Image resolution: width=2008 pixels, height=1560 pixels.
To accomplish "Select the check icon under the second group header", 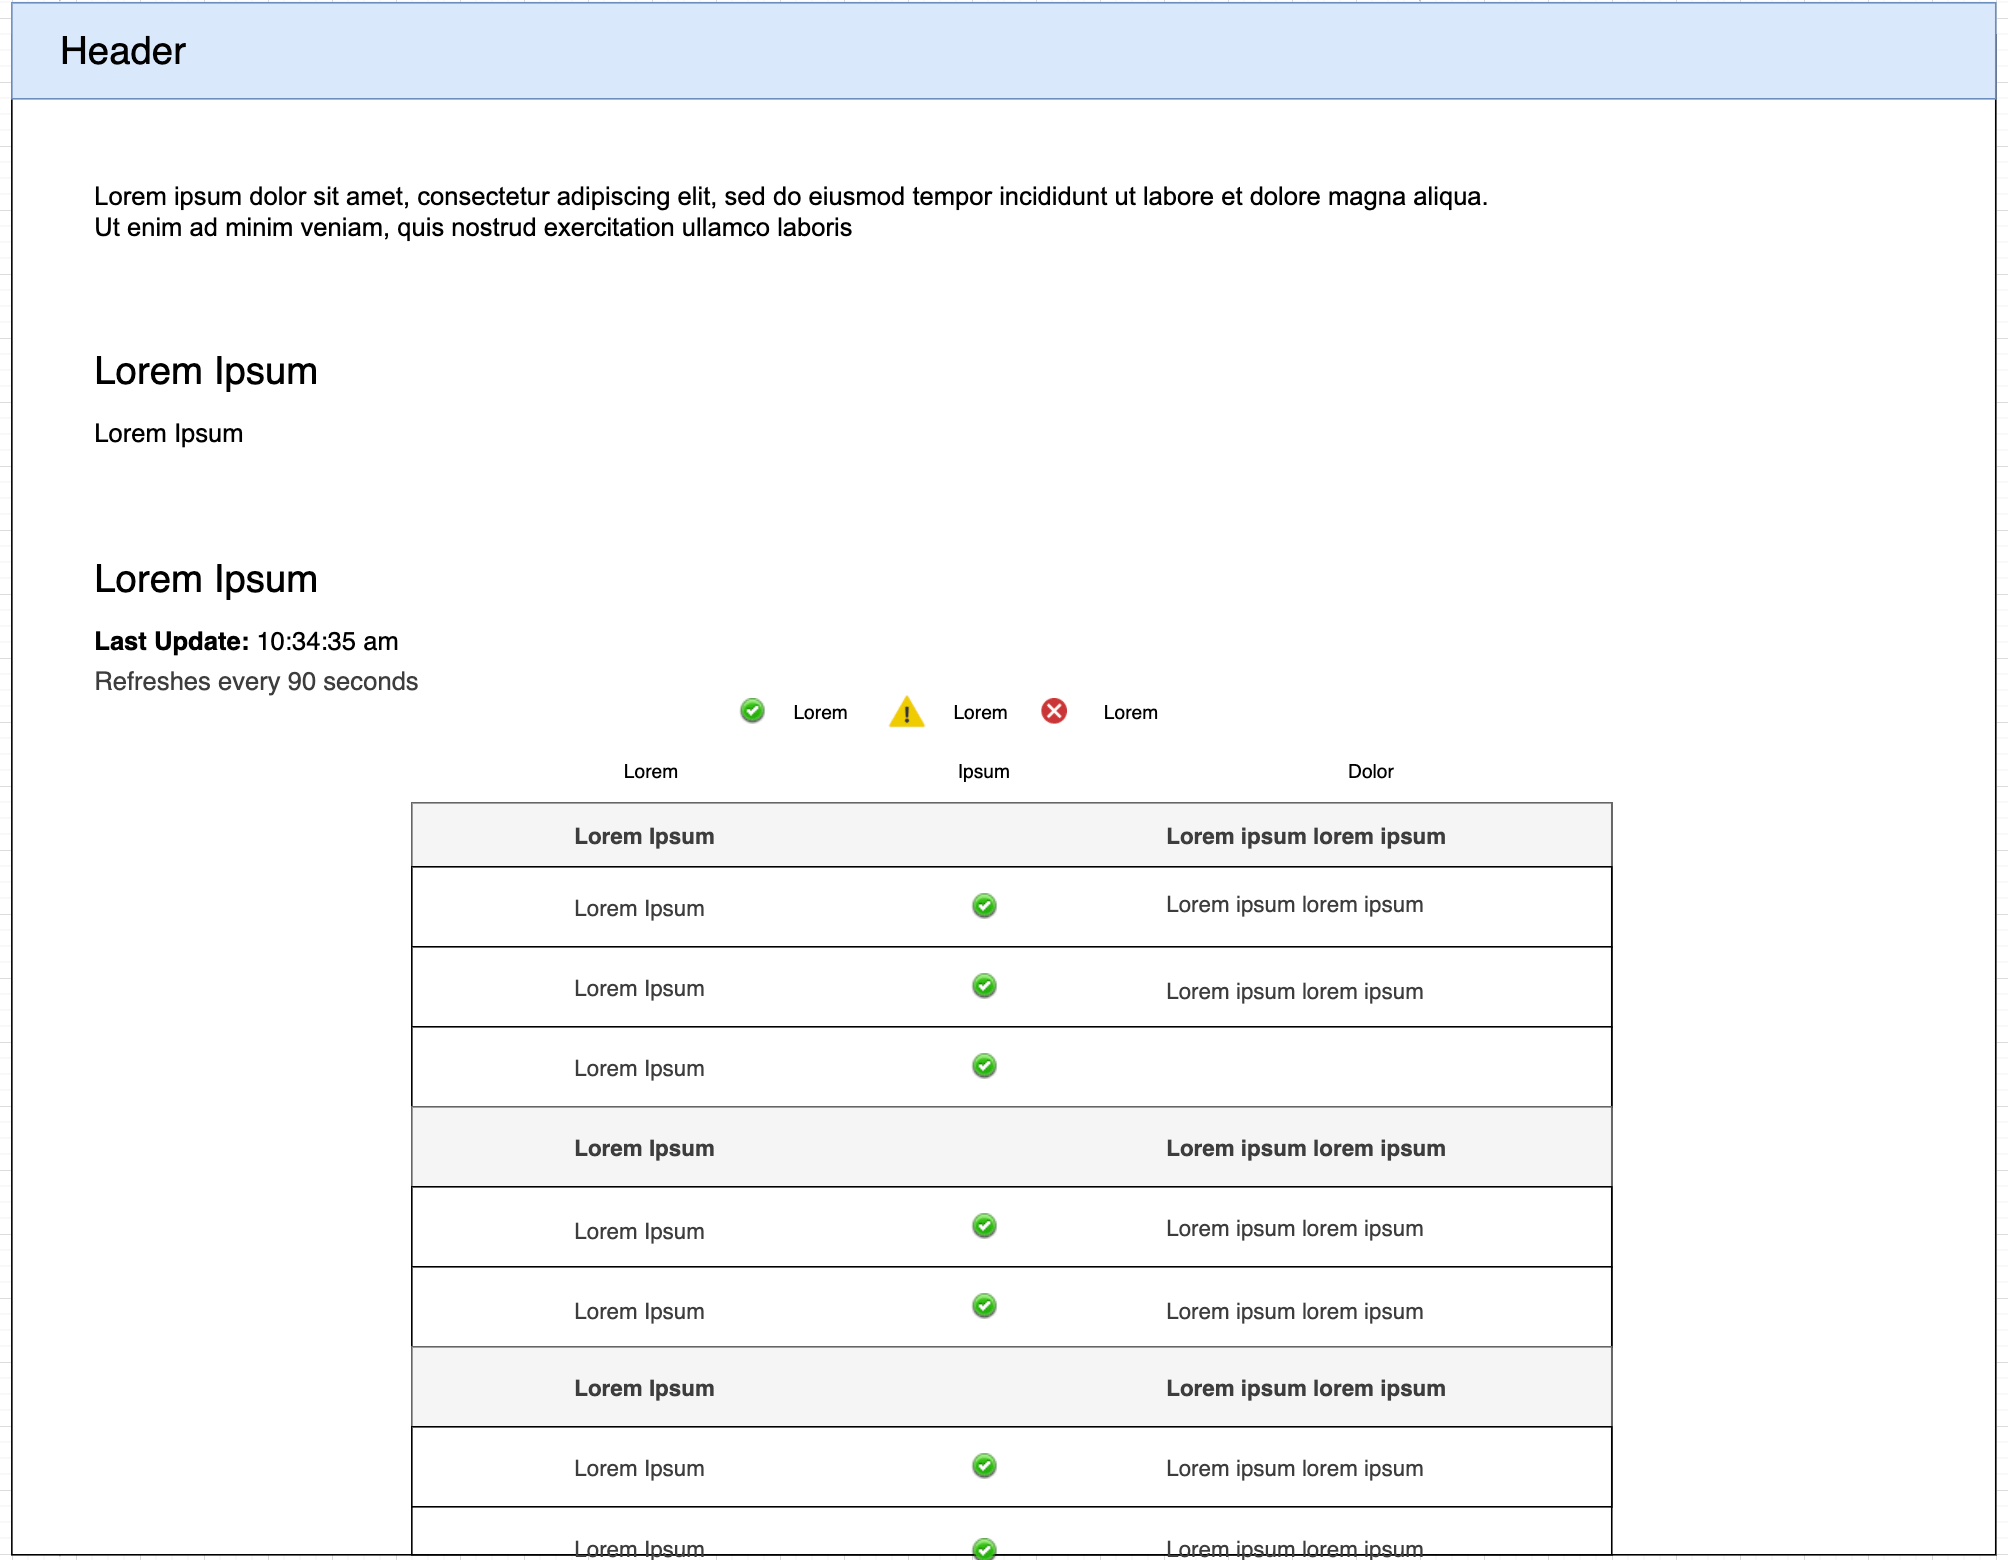I will pyautogui.click(x=984, y=1226).
